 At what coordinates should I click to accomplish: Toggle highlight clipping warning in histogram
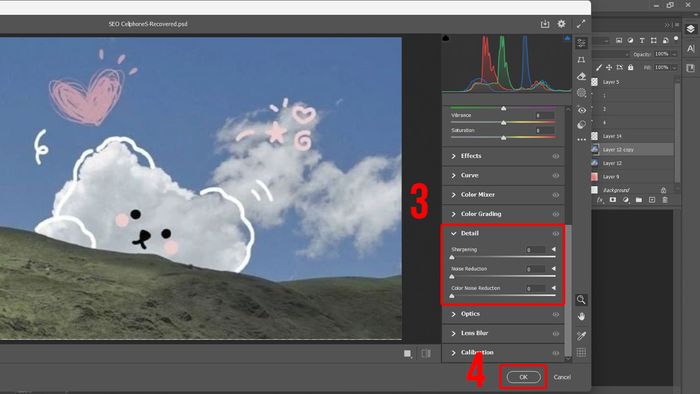click(x=567, y=38)
